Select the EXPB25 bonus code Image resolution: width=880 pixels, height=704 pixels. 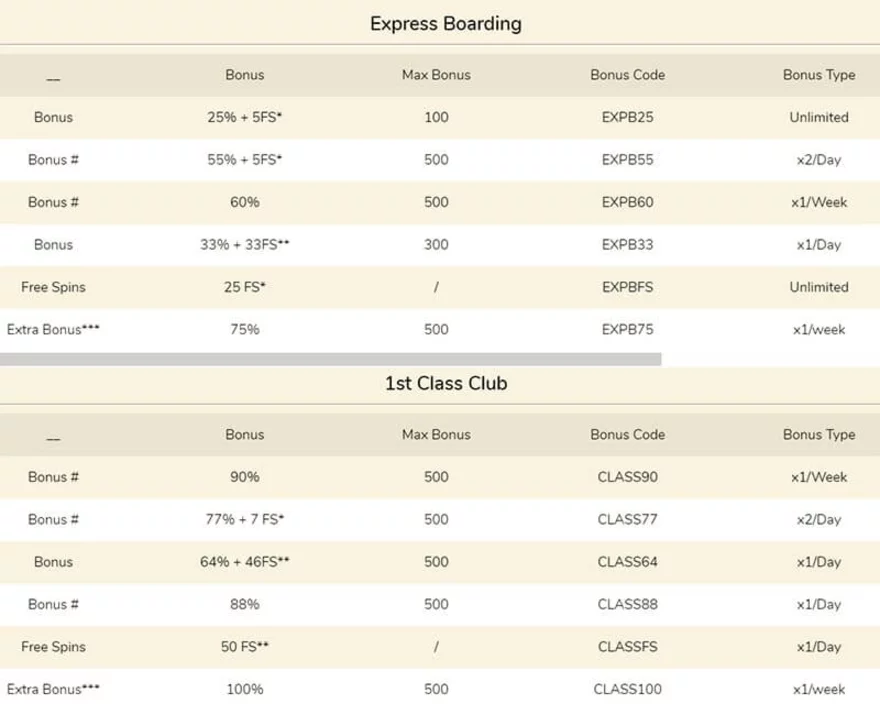click(x=627, y=117)
